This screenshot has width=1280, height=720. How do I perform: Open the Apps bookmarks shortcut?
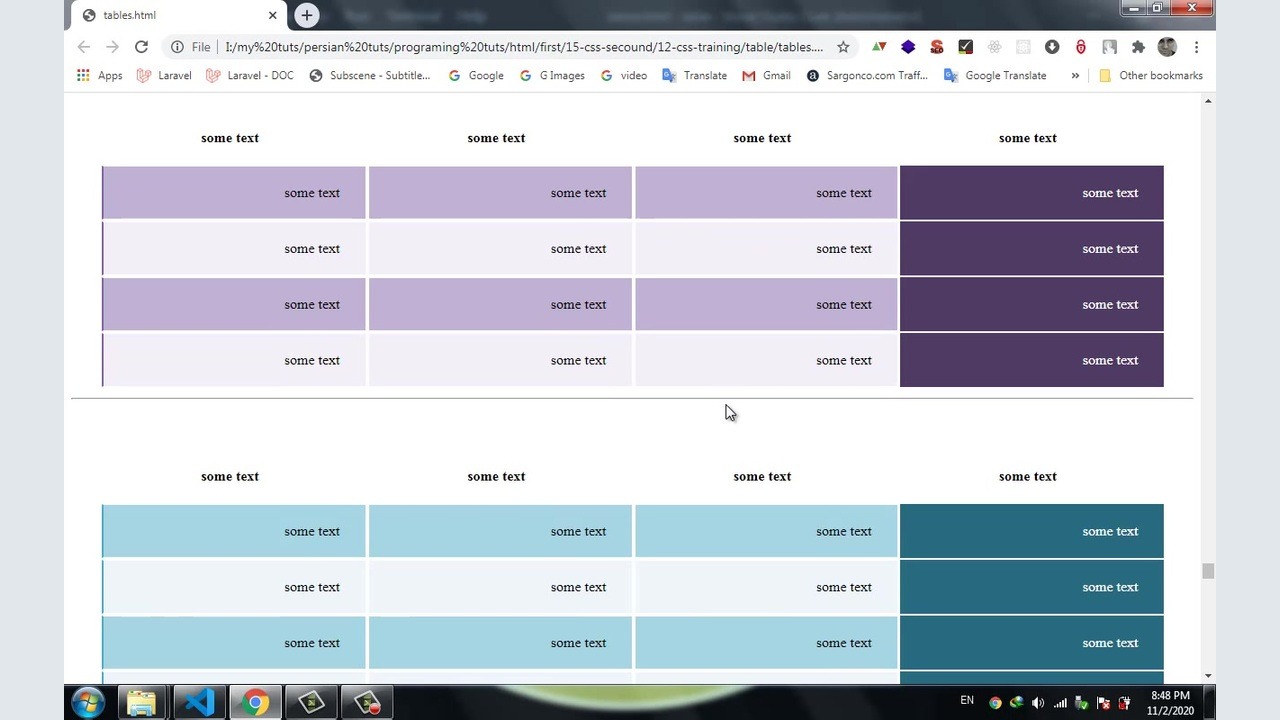click(99, 75)
